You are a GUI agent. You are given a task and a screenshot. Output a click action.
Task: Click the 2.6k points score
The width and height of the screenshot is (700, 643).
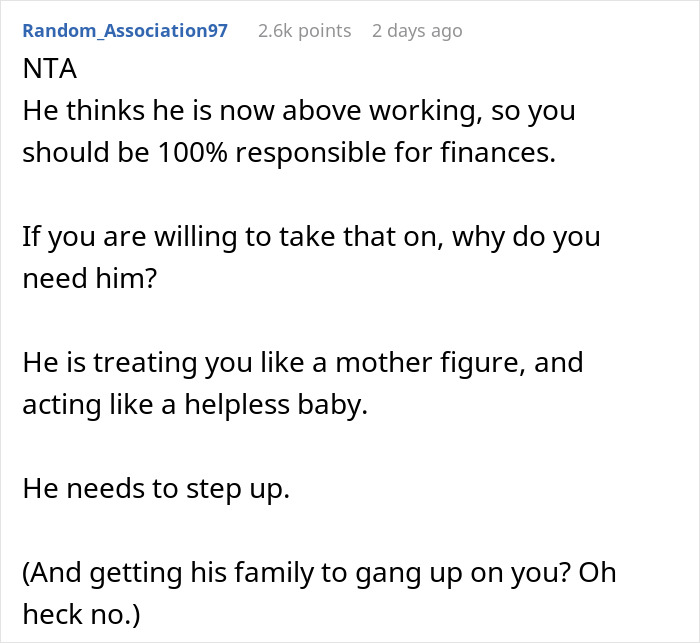[x=304, y=31]
